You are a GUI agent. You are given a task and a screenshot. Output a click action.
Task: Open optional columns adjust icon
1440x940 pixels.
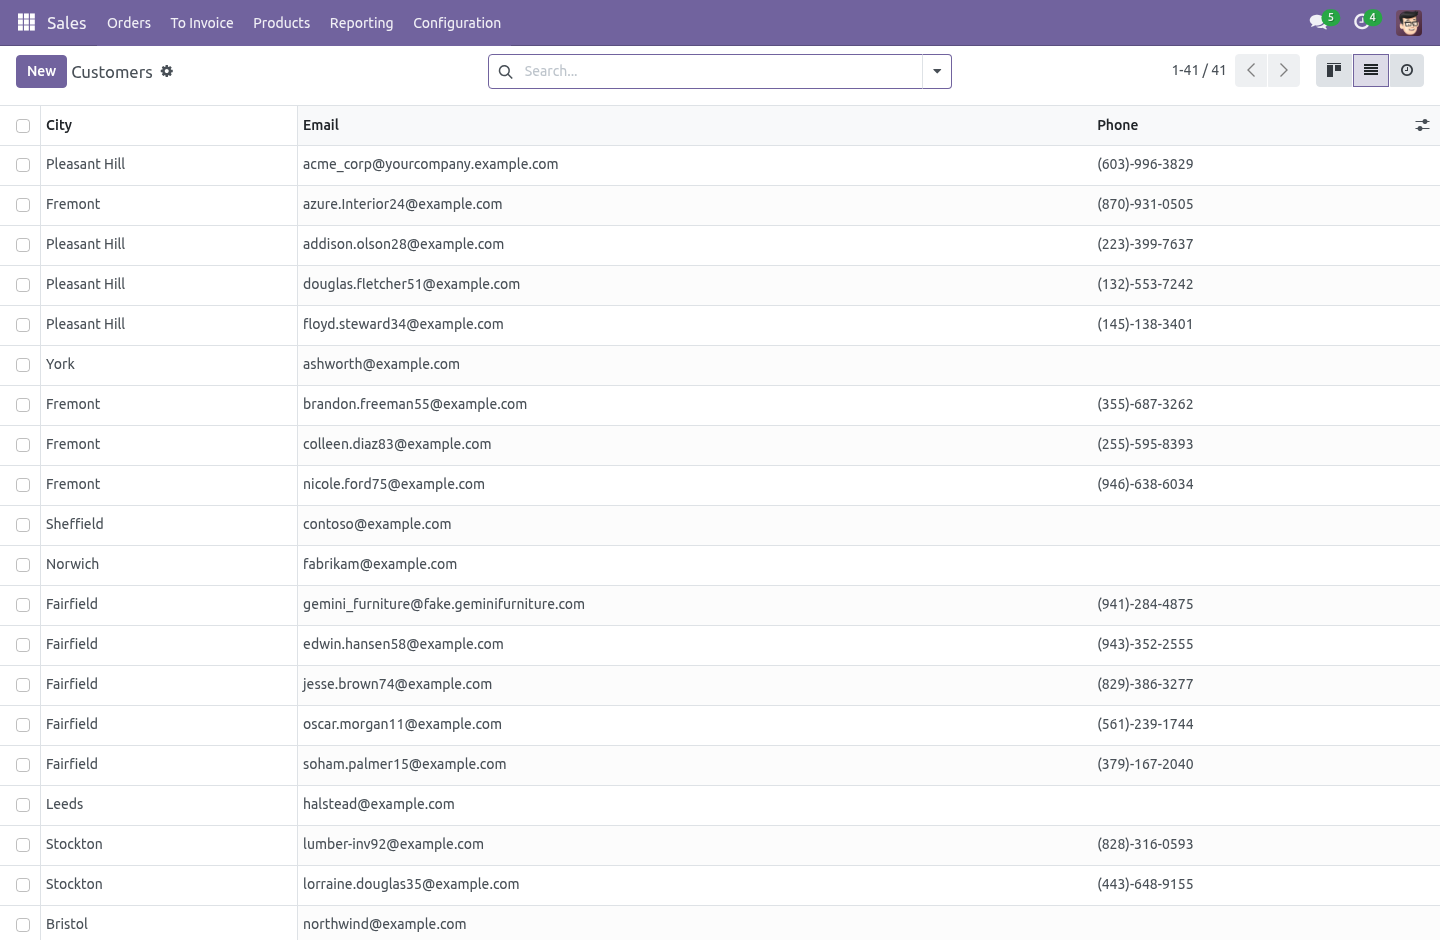pos(1422,125)
